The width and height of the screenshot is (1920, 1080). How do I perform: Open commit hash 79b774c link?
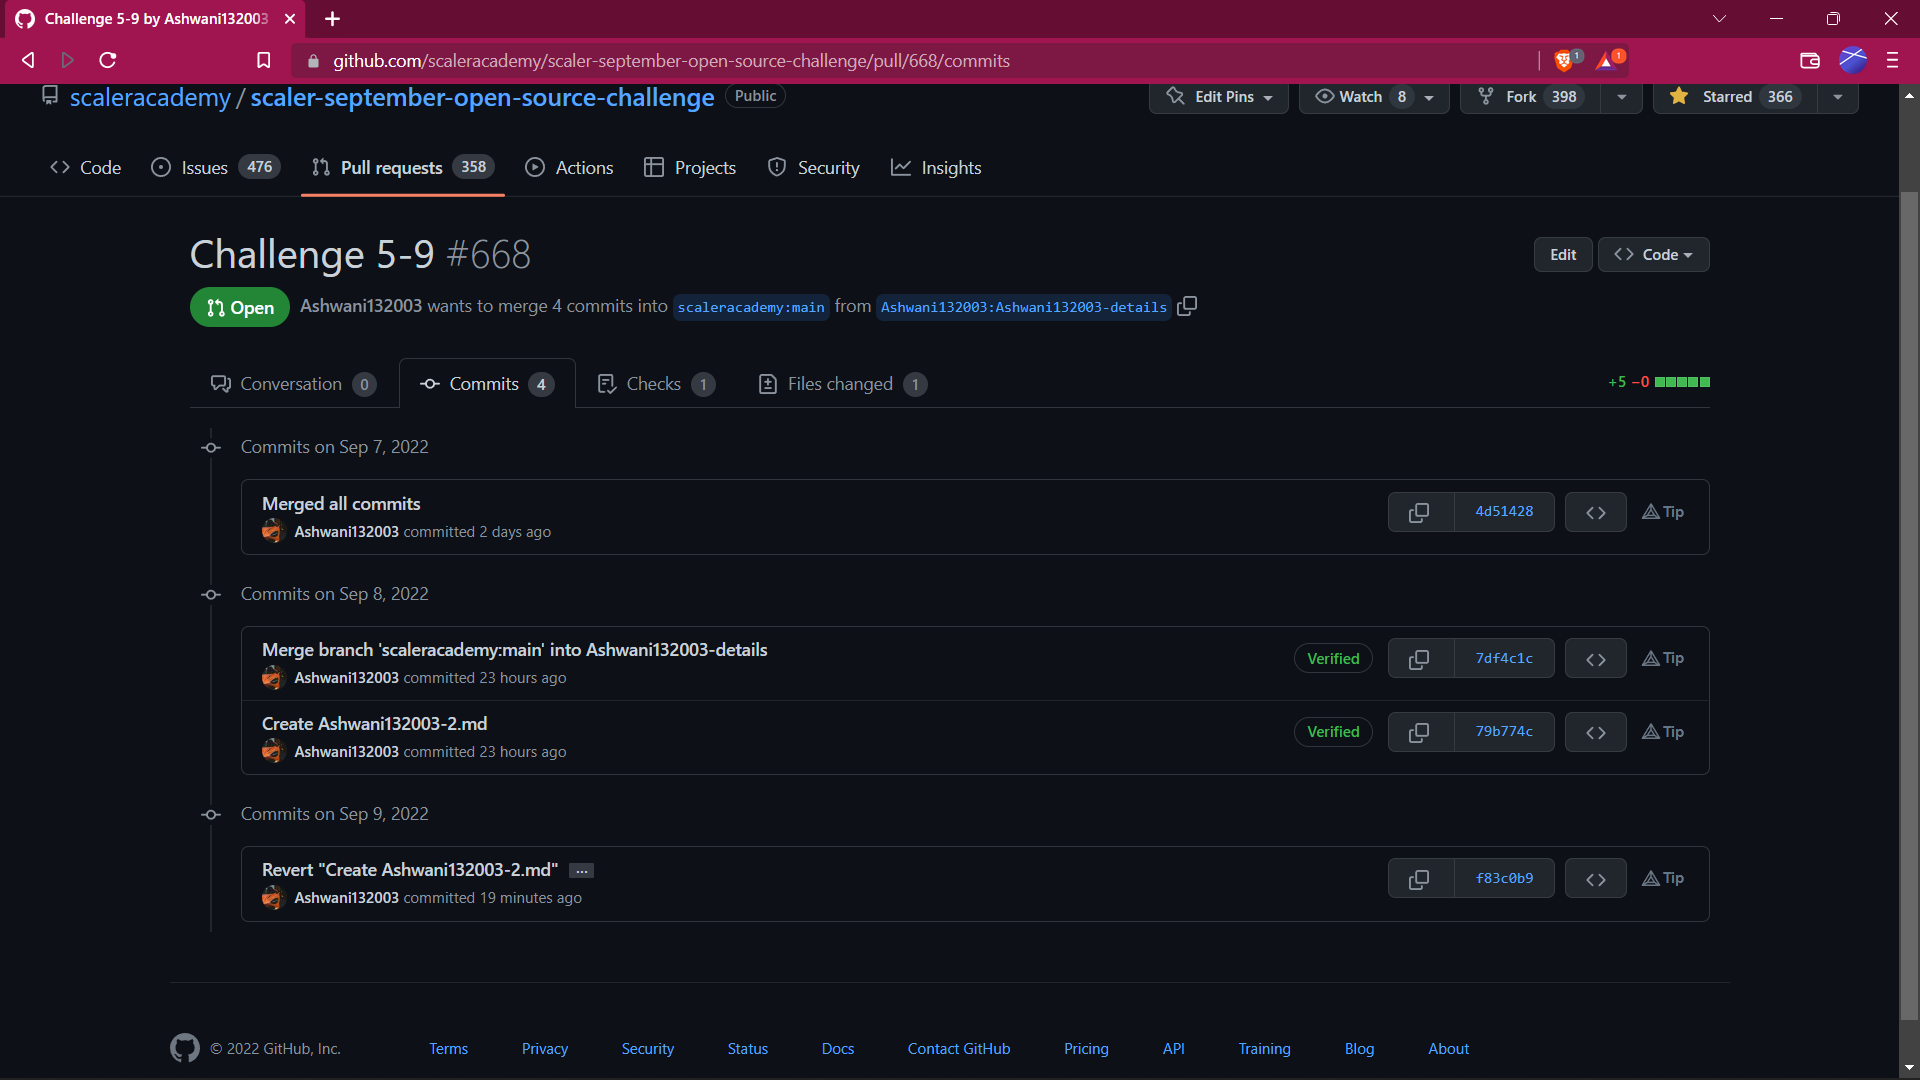pyautogui.click(x=1503, y=732)
